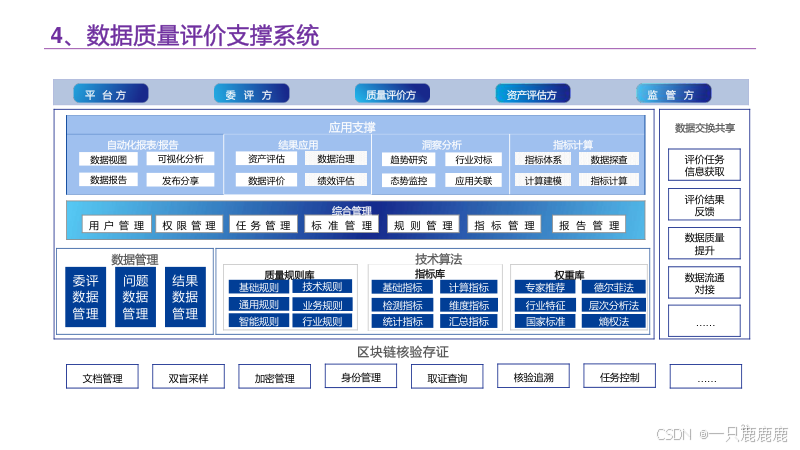Click the 行业特征 cell
Image resolution: width=800 pixels, height=450 pixels.
545,305
